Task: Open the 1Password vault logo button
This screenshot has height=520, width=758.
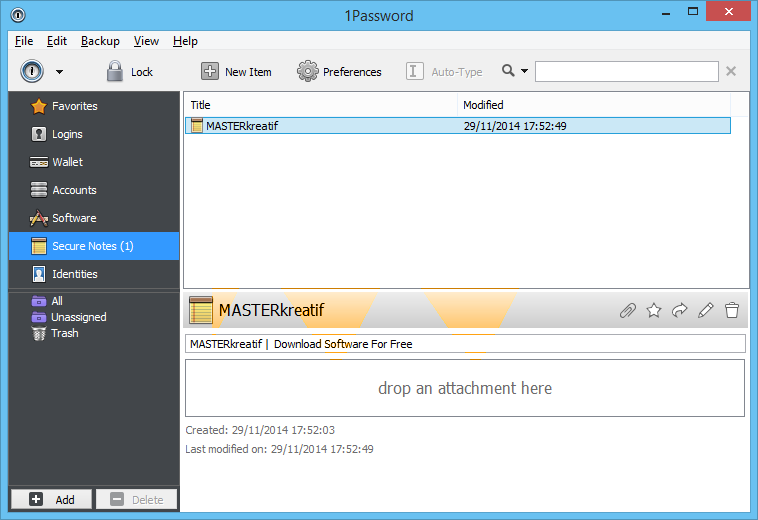Action: pos(32,72)
